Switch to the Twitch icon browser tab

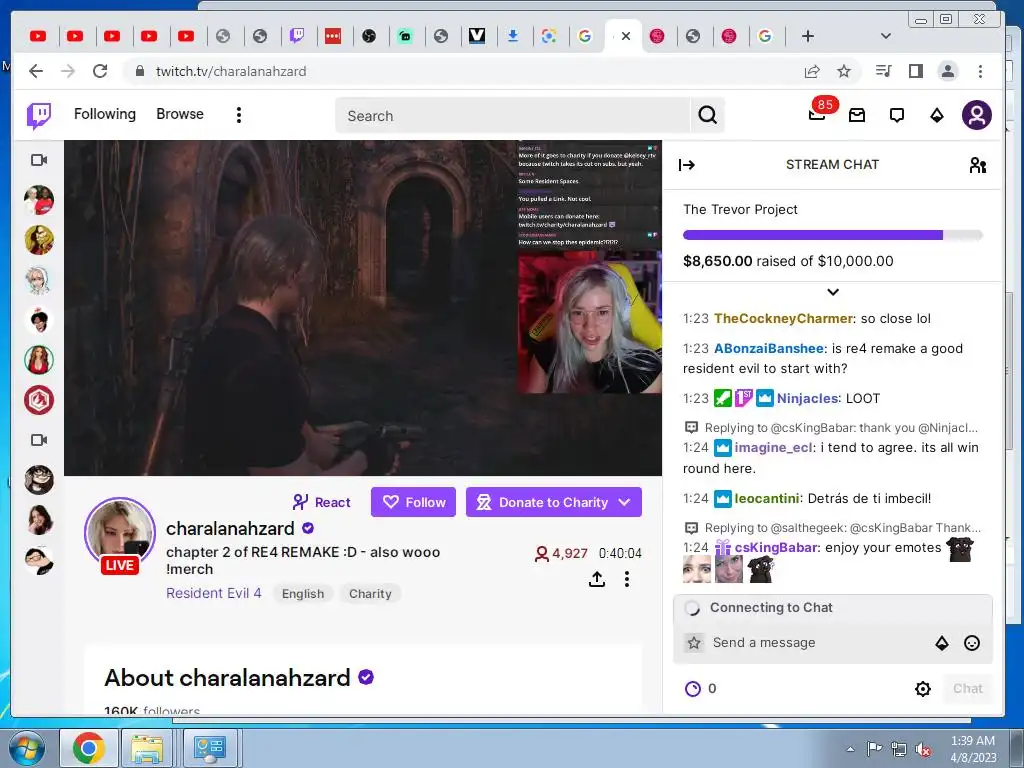(x=296, y=36)
